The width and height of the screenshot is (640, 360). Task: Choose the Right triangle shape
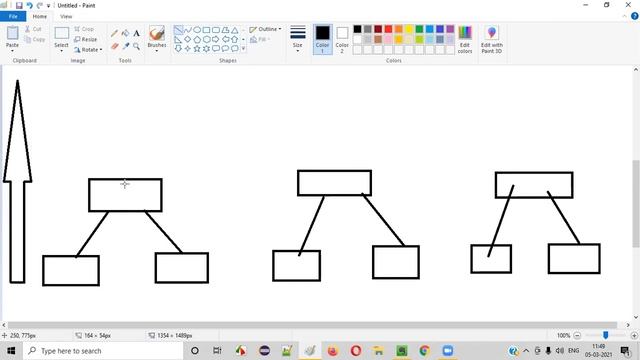(178, 39)
